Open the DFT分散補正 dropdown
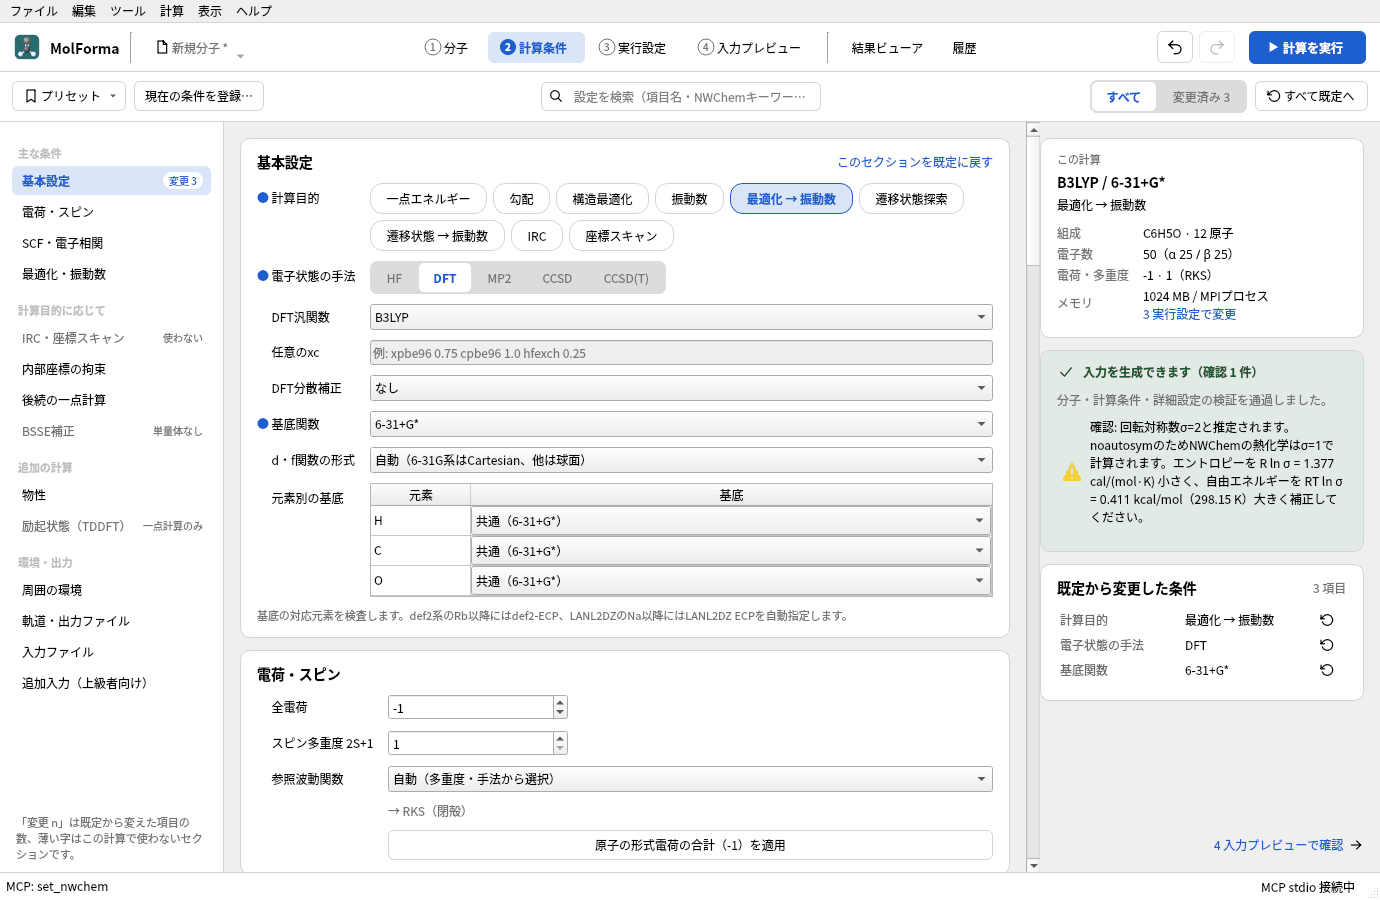The image size is (1380, 900). (x=681, y=388)
